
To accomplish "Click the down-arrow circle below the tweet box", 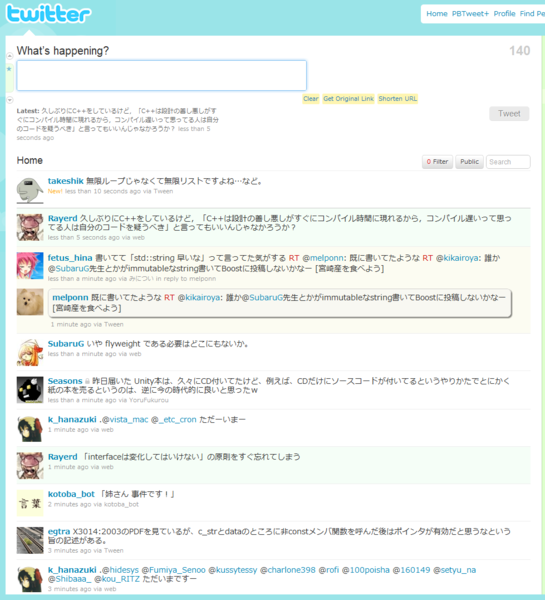I will (10, 100).
